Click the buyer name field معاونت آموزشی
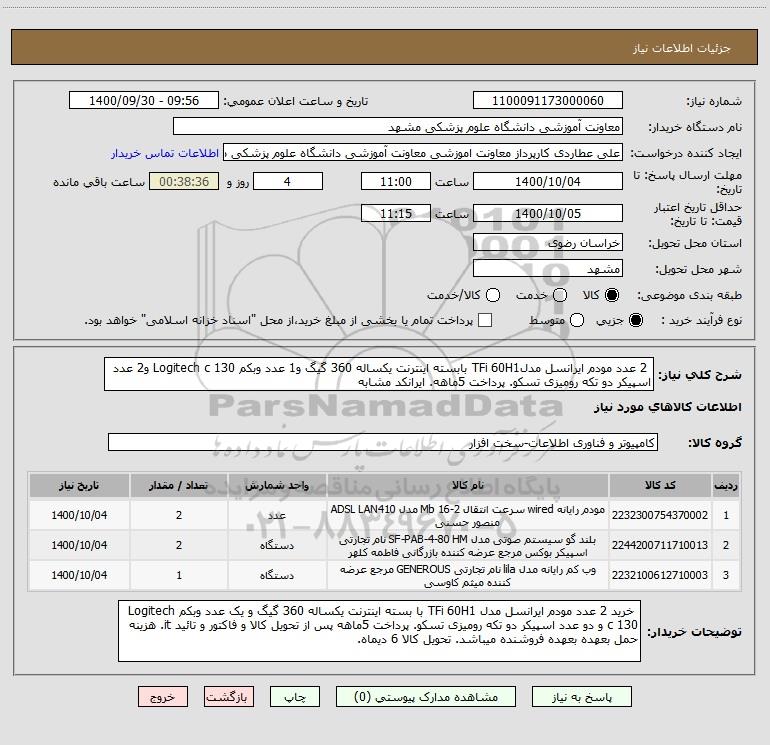 pos(398,127)
